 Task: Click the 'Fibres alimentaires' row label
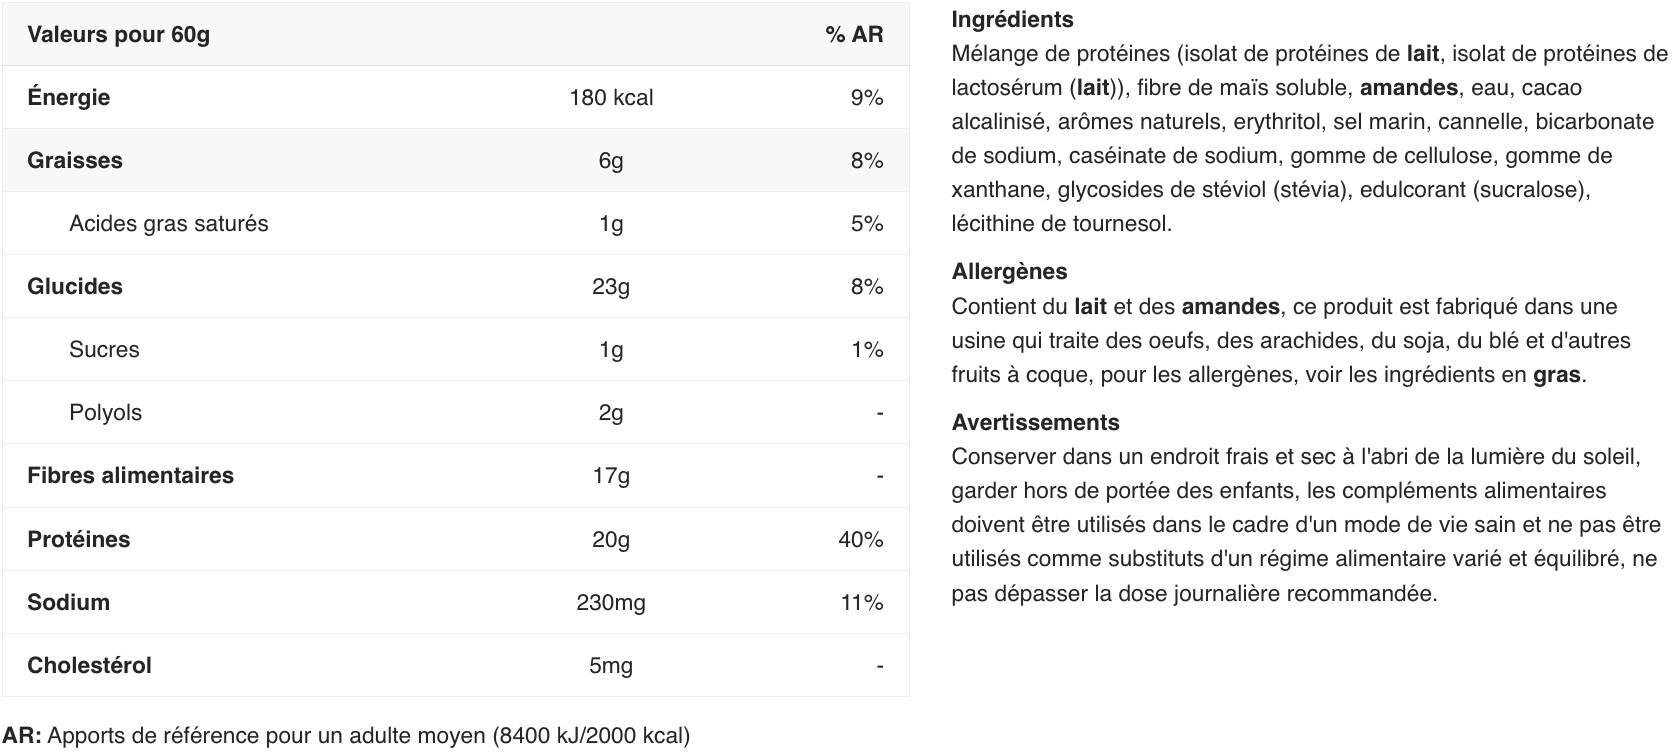click(130, 476)
